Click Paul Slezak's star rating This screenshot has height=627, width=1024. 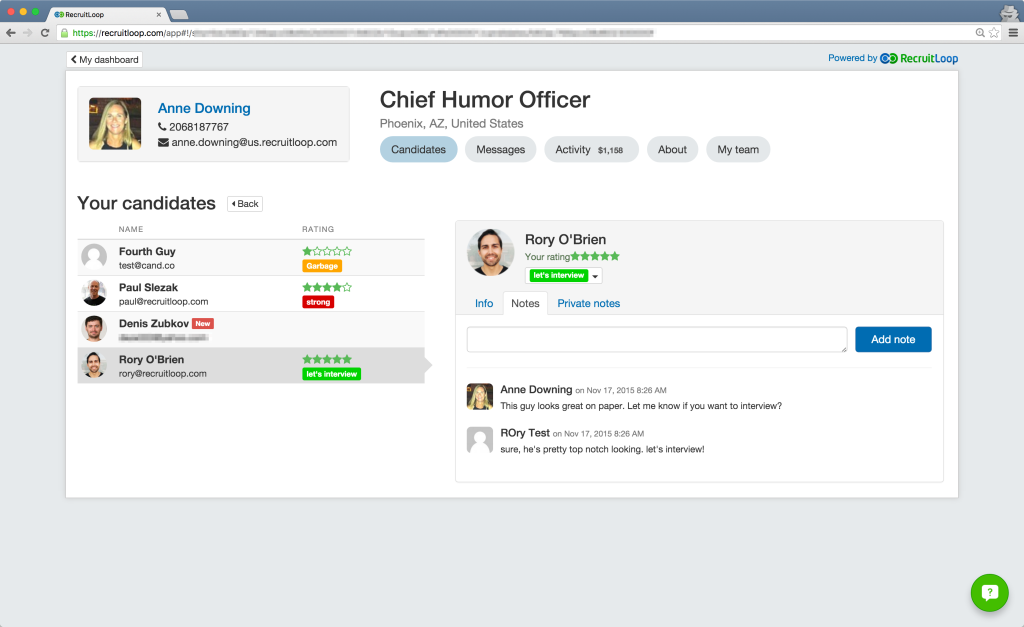pos(327,288)
